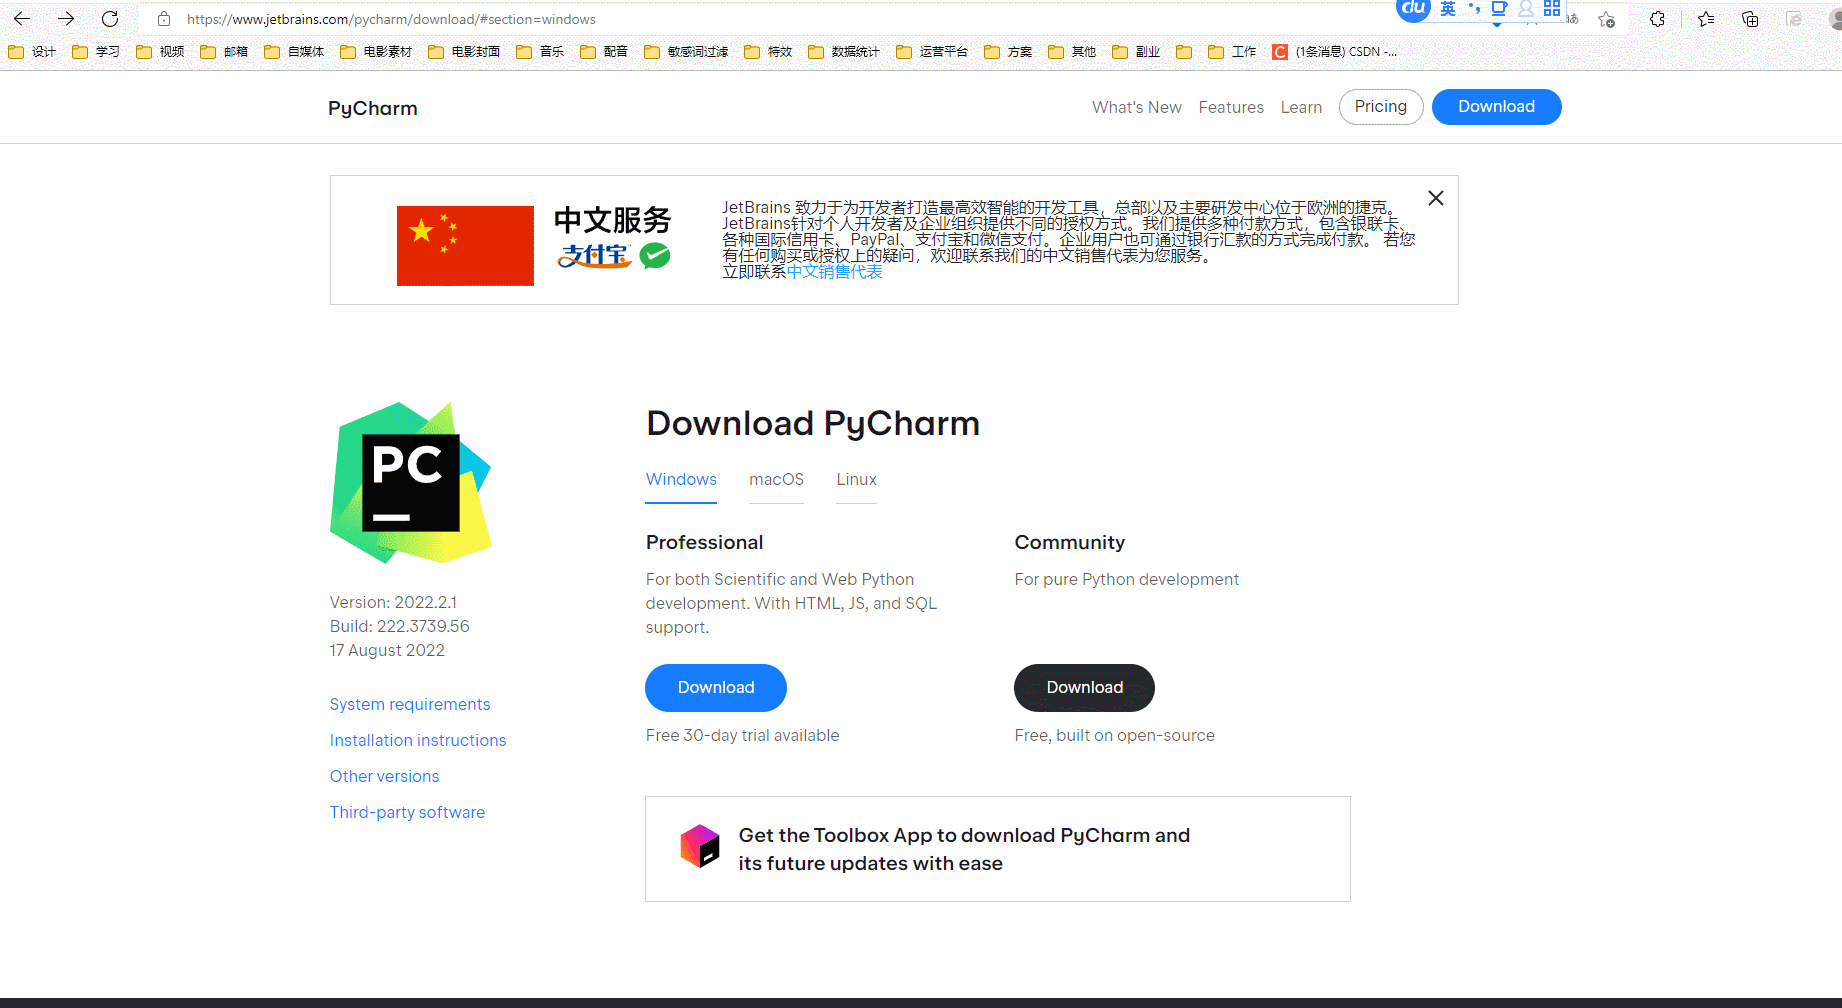Screen dimensions: 1842x1008
Task: Open the favorites list icon
Action: [1706, 19]
